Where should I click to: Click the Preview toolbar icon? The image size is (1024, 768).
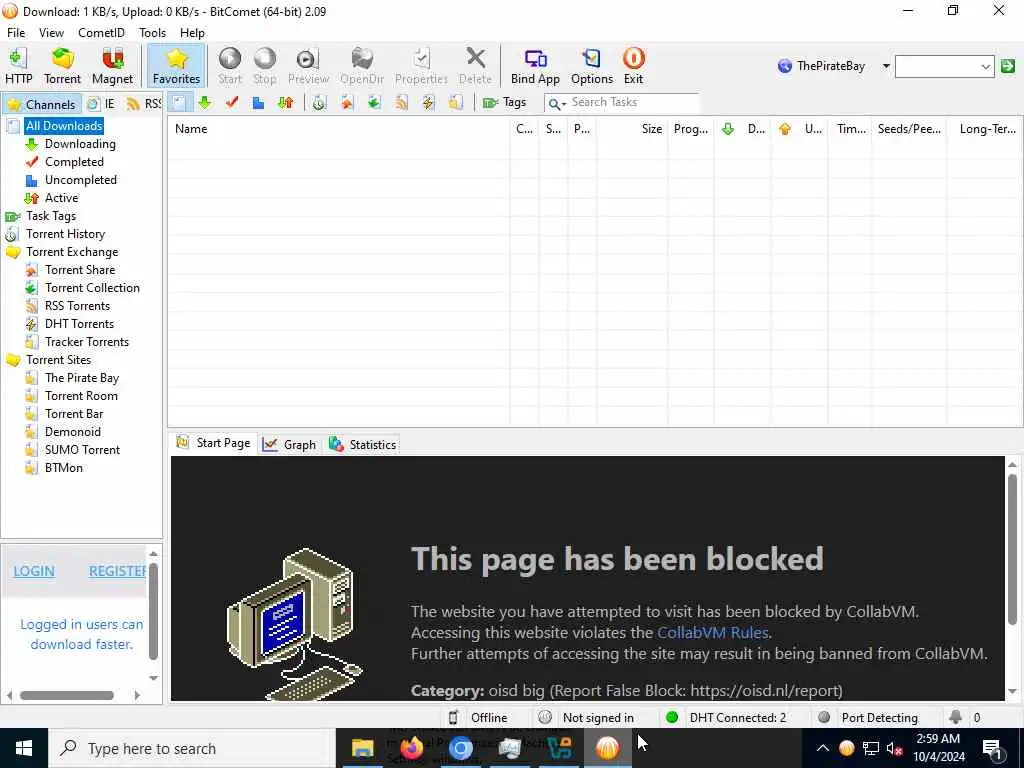tap(308, 65)
